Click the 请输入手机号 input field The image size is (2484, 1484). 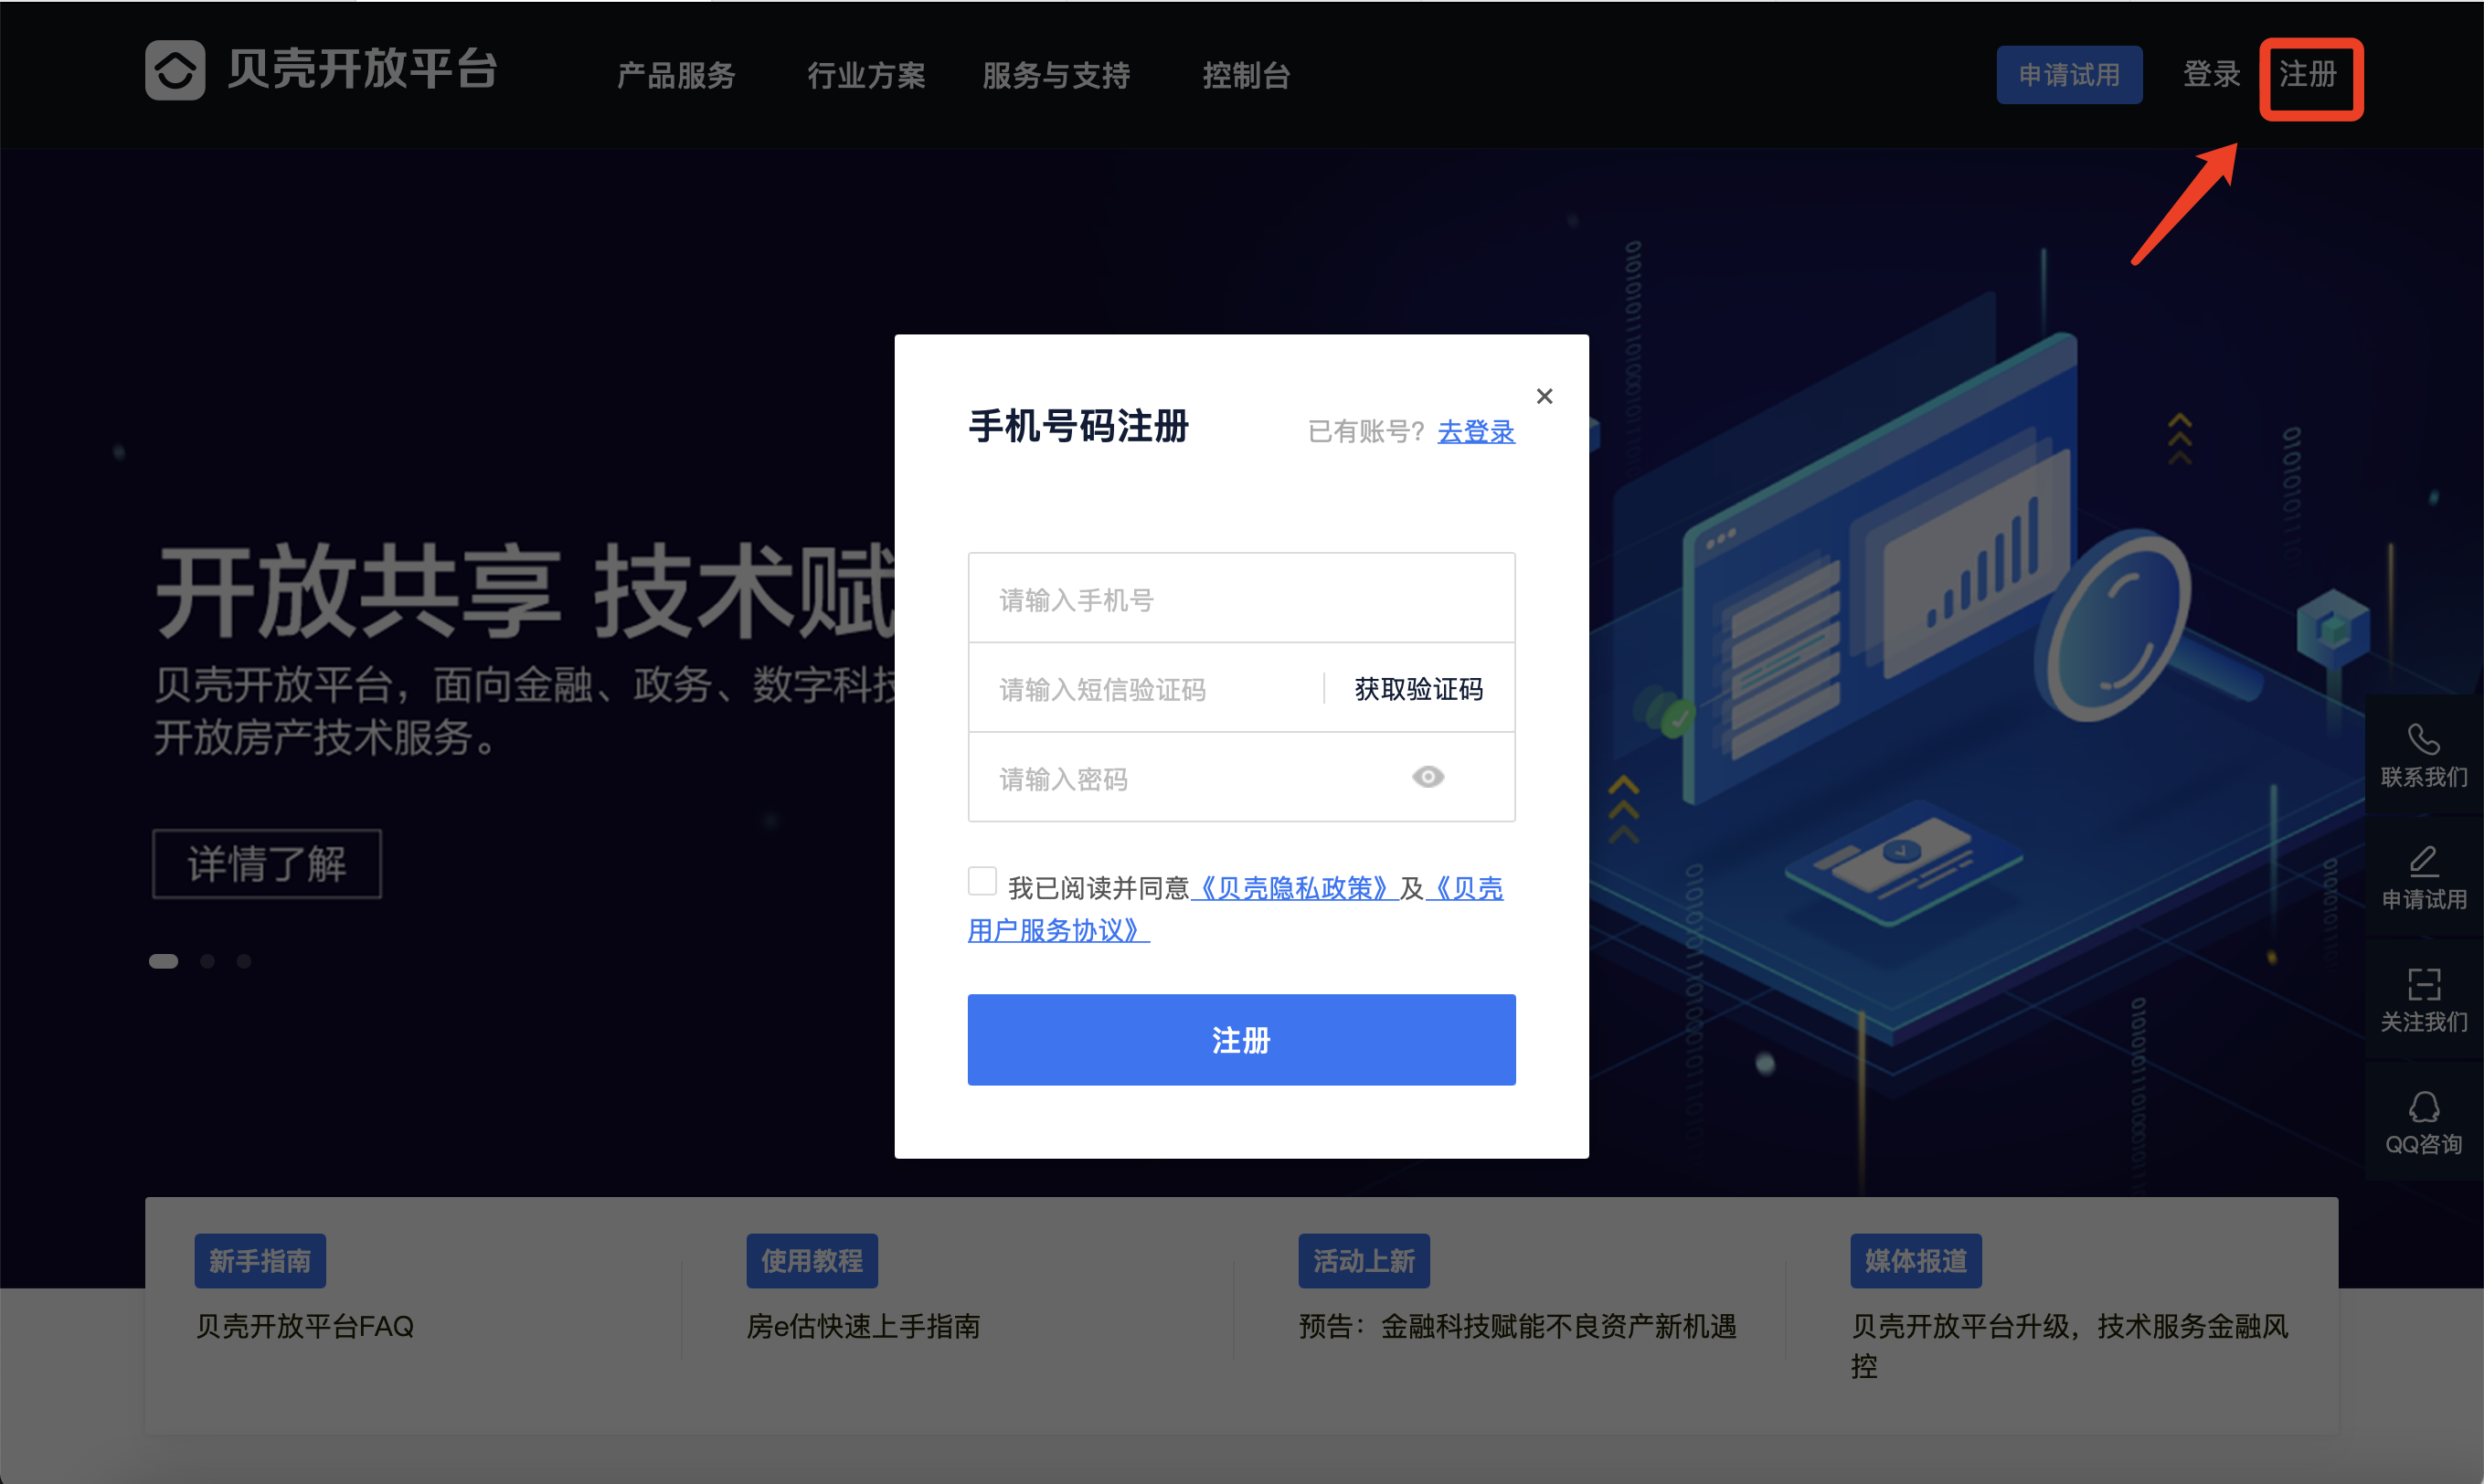1240,599
